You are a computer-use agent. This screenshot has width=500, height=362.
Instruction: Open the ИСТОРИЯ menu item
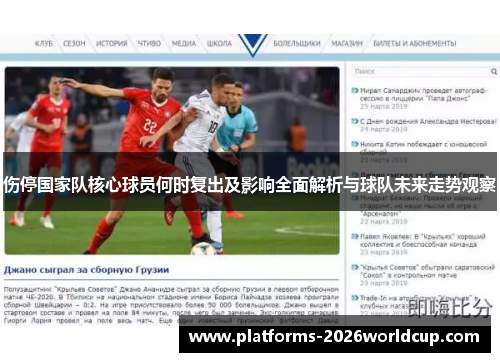point(112,43)
